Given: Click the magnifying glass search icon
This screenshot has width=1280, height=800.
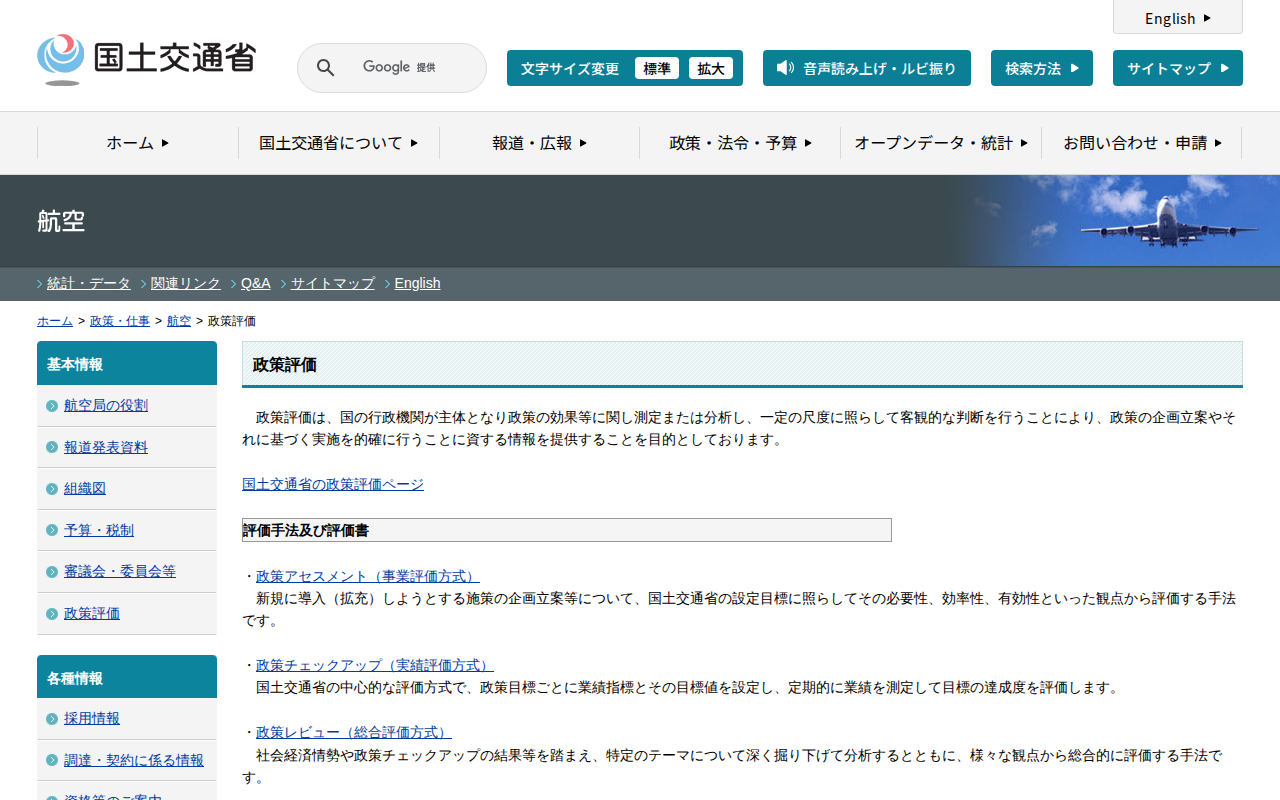Looking at the screenshot, I should (x=325, y=68).
